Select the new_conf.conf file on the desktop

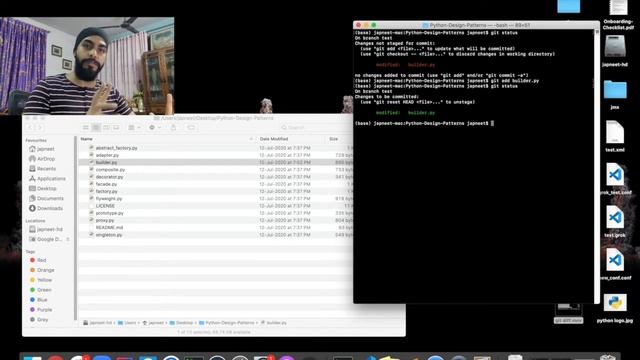[615, 264]
